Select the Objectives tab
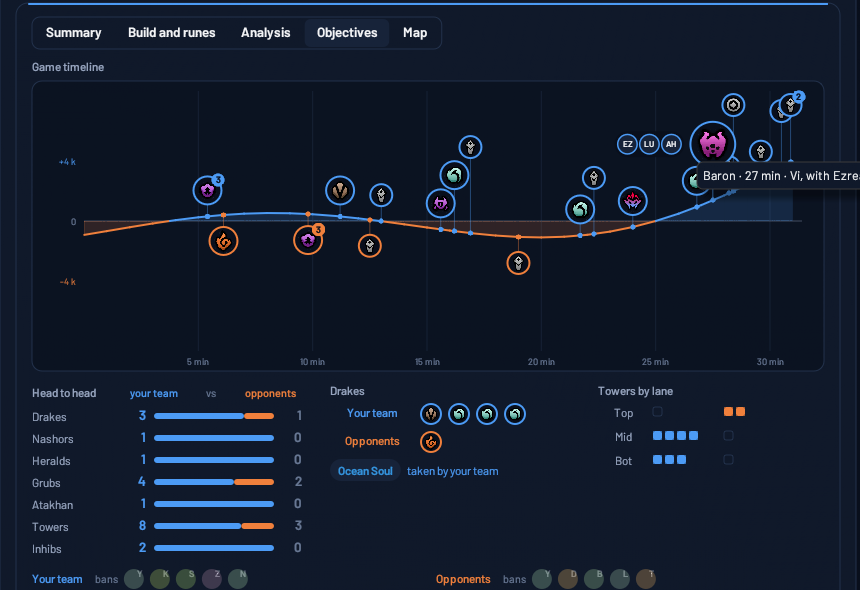The width and height of the screenshot is (860, 590). (x=347, y=33)
